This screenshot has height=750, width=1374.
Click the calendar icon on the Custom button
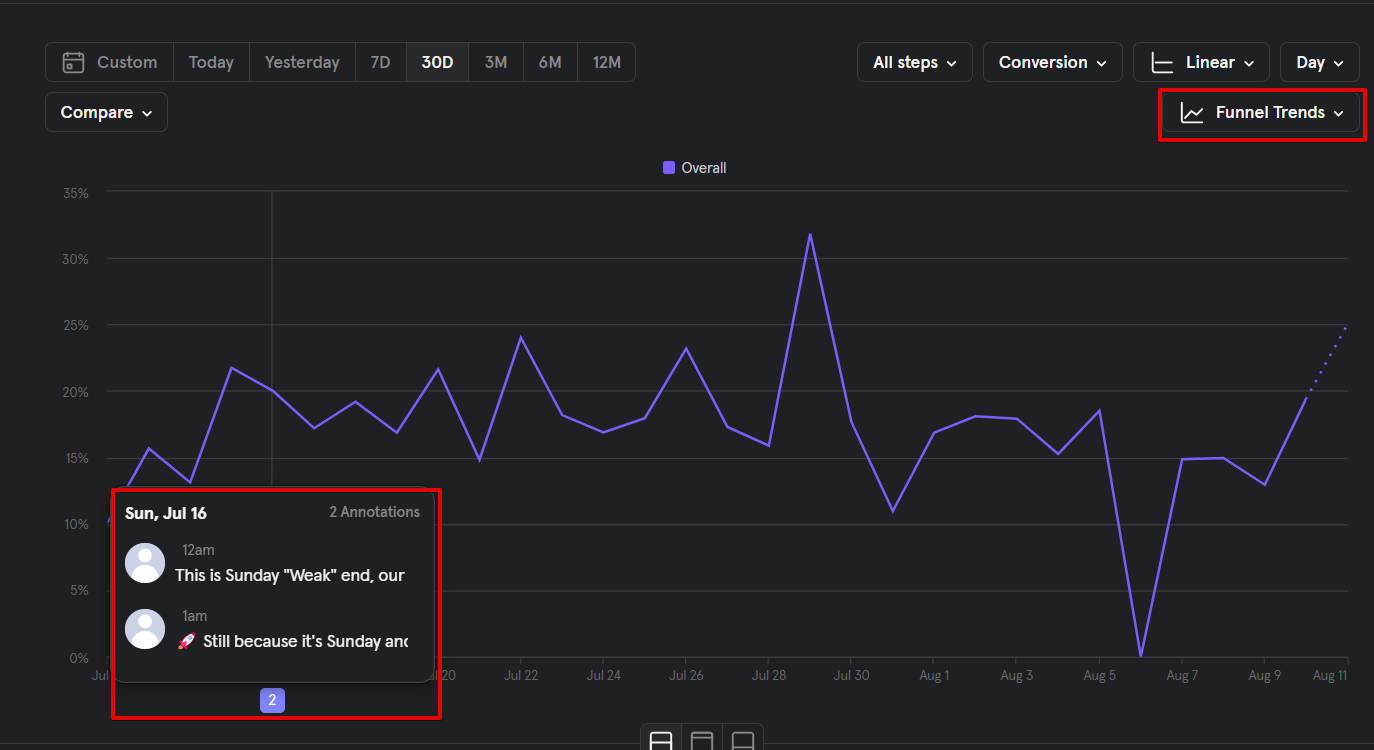click(72, 61)
